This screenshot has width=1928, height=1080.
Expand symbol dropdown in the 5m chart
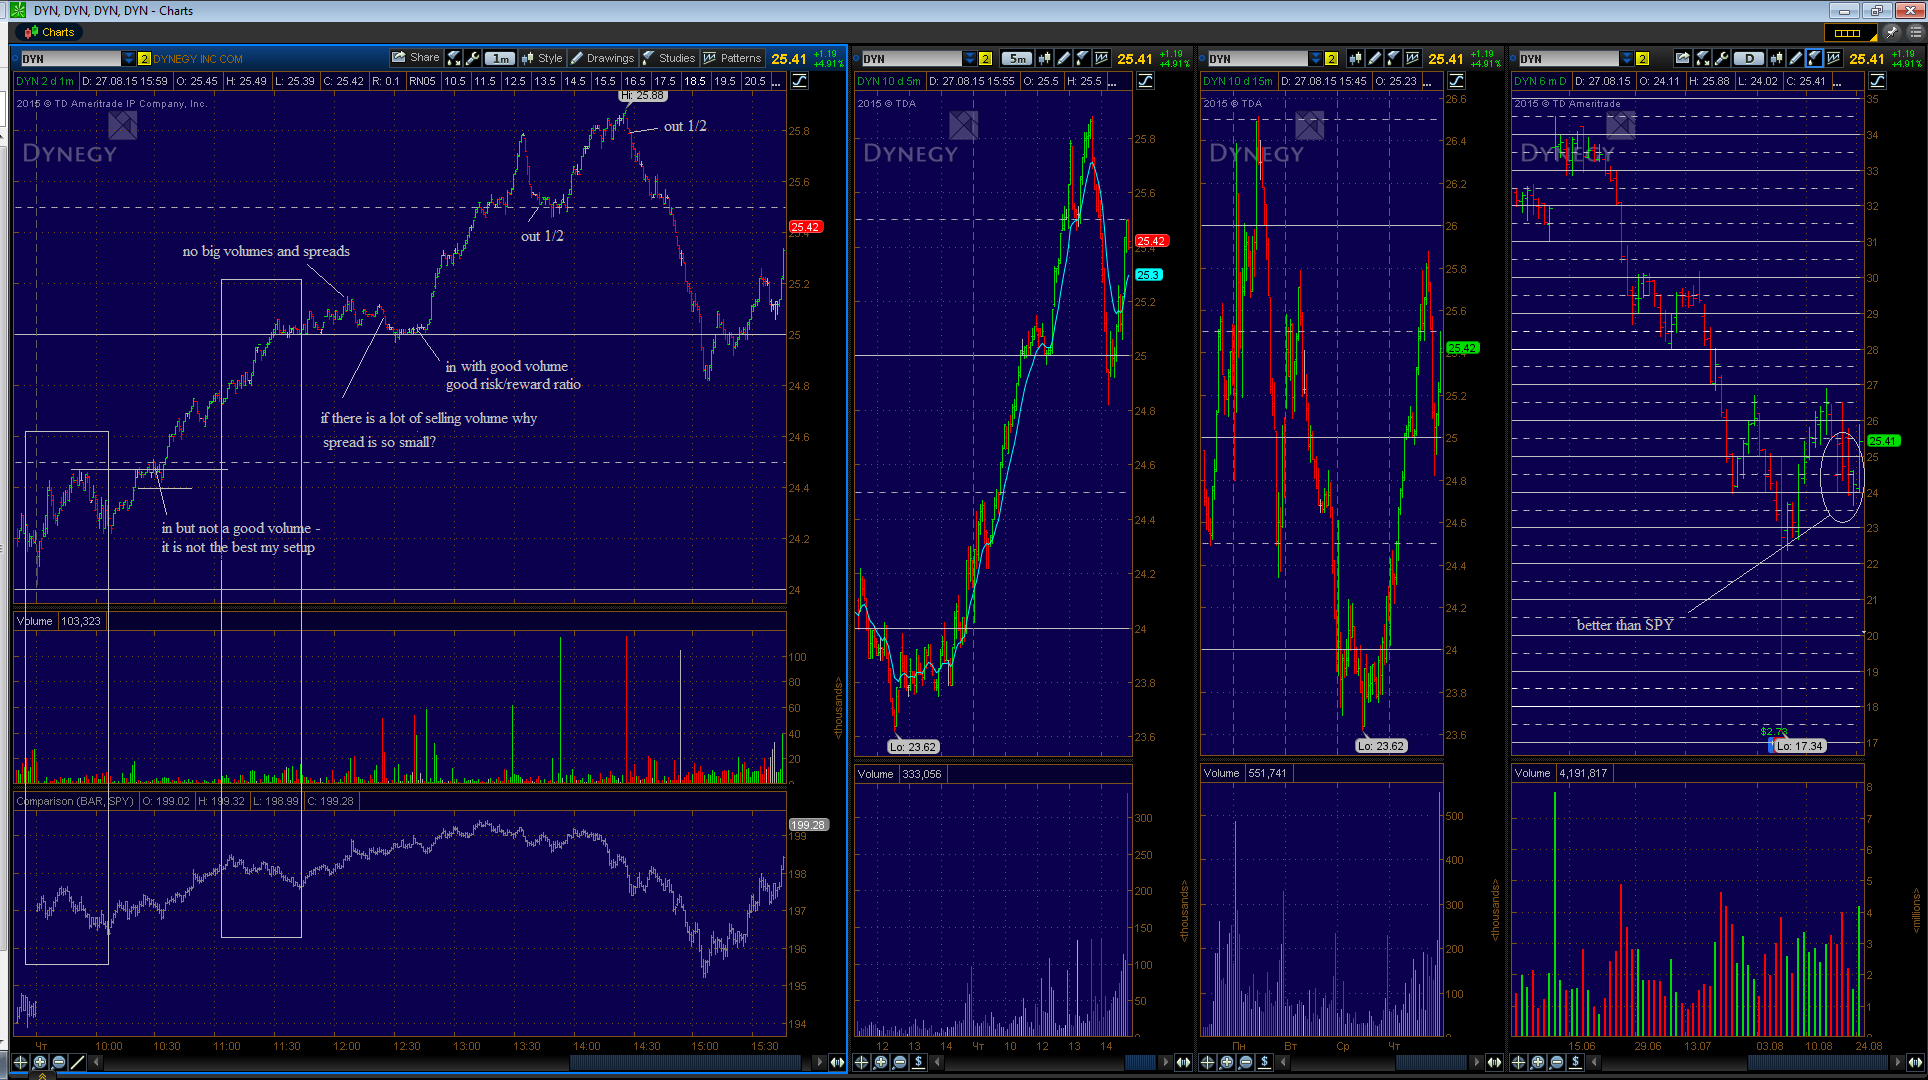click(970, 59)
